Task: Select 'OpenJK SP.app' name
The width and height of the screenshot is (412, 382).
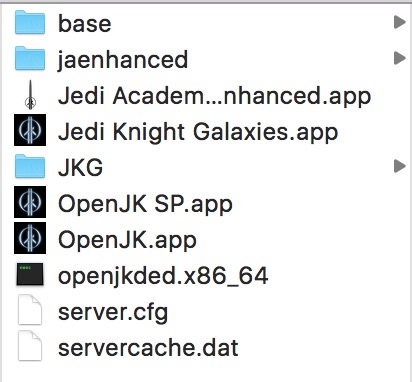Action: [145, 204]
